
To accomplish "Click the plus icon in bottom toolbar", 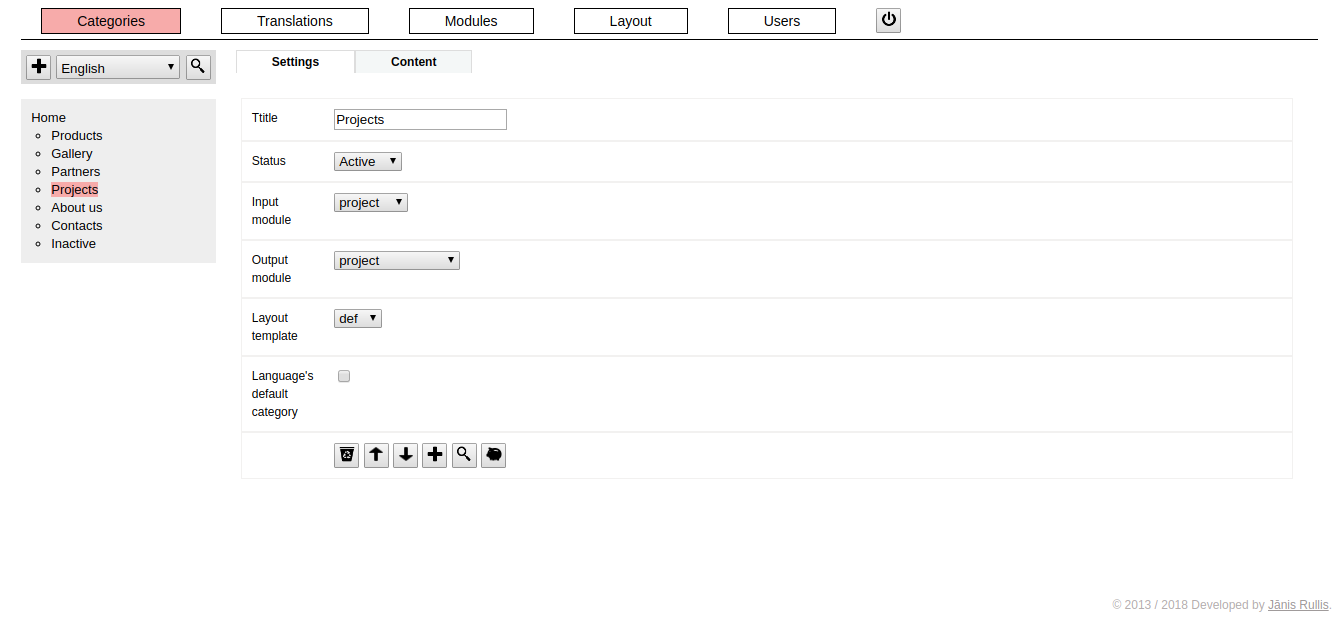I will (x=435, y=456).
